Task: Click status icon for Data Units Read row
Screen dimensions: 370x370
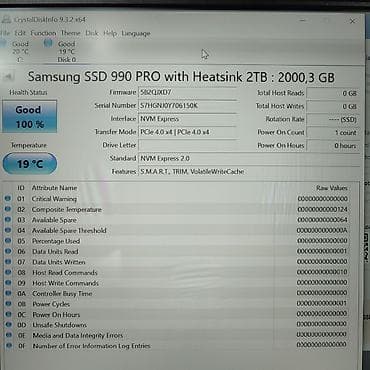Action: pyautogui.click(x=8, y=251)
